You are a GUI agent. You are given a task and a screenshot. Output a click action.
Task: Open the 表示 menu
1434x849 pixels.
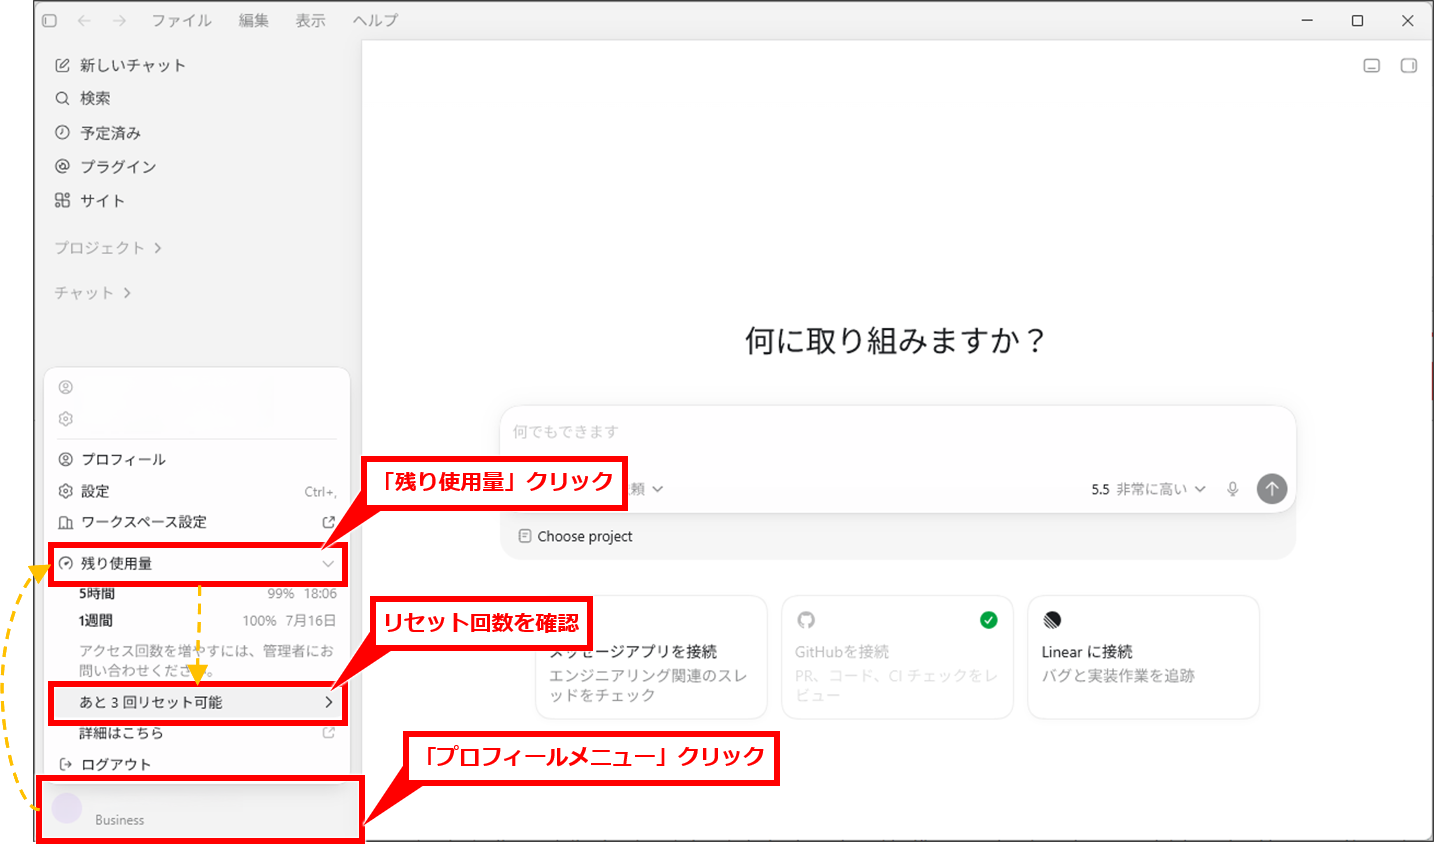pyautogui.click(x=311, y=20)
